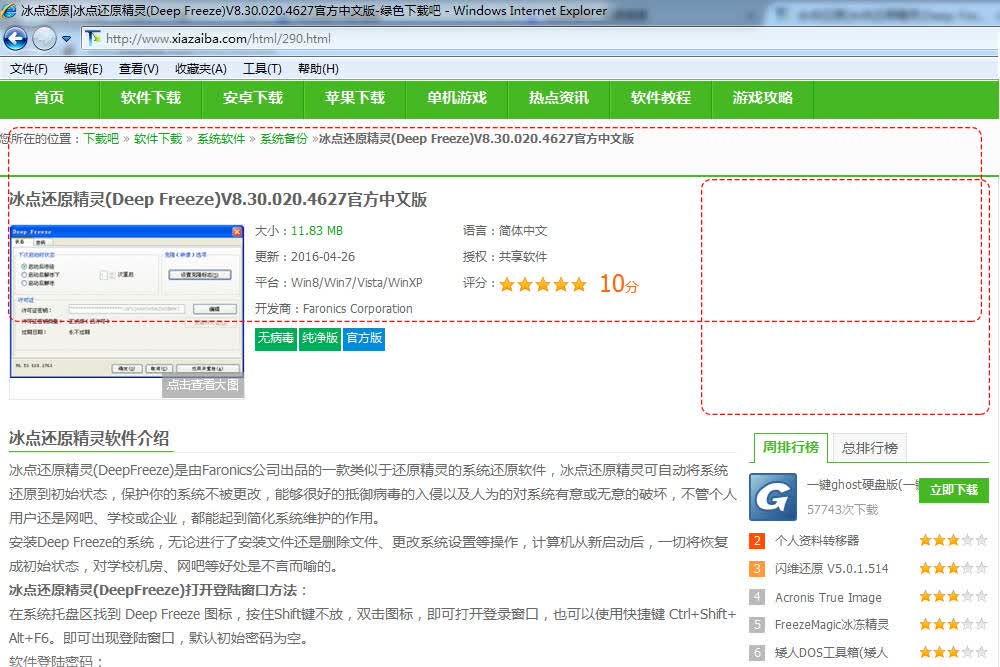
Task: Go to the 安卓下载 navigation item
Action: 253,98
